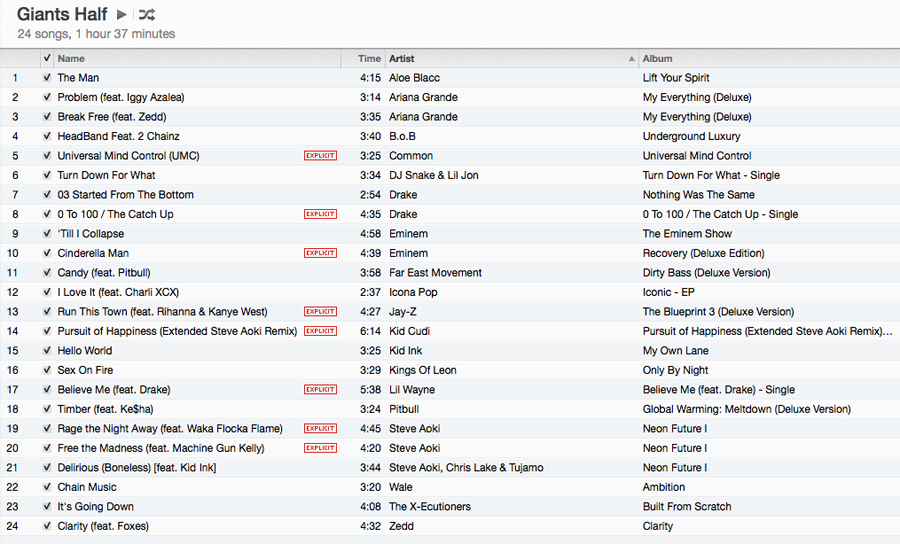Toggle the check-all column header checkbox

[47, 58]
